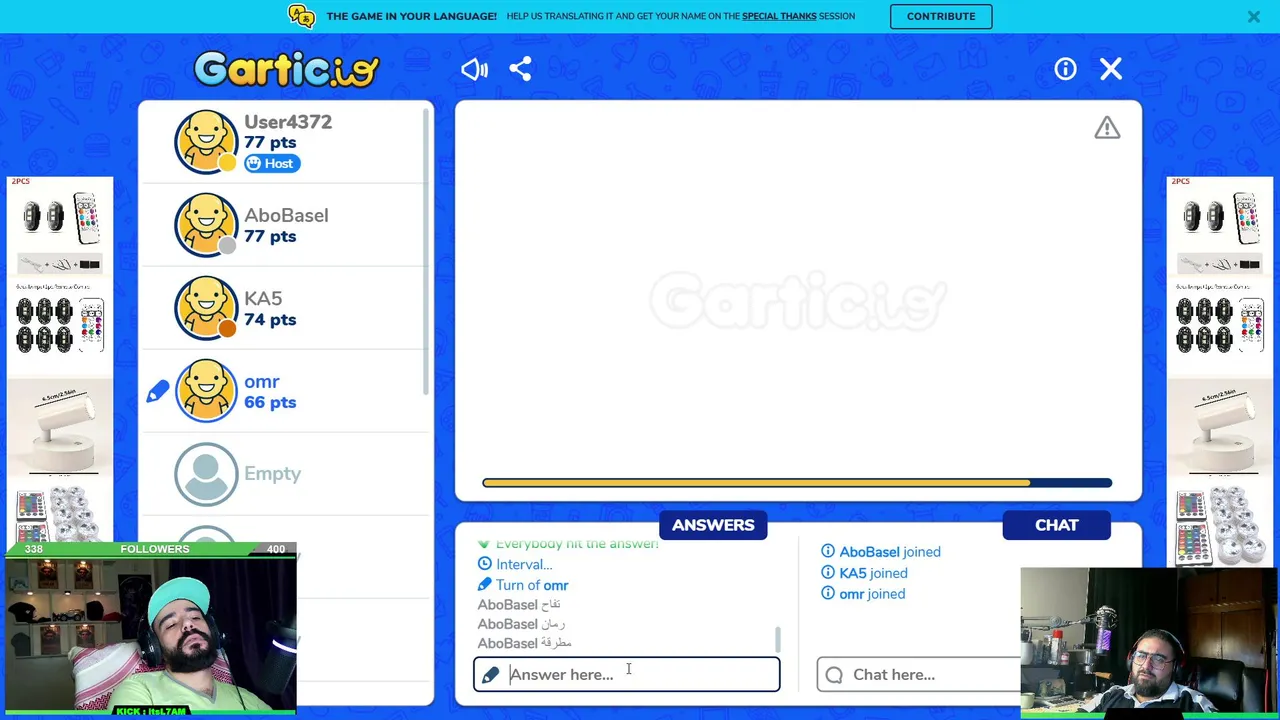The image size is (1280, 720).
Task: Click the answers list scrollbar
Action: pos(778,639)
